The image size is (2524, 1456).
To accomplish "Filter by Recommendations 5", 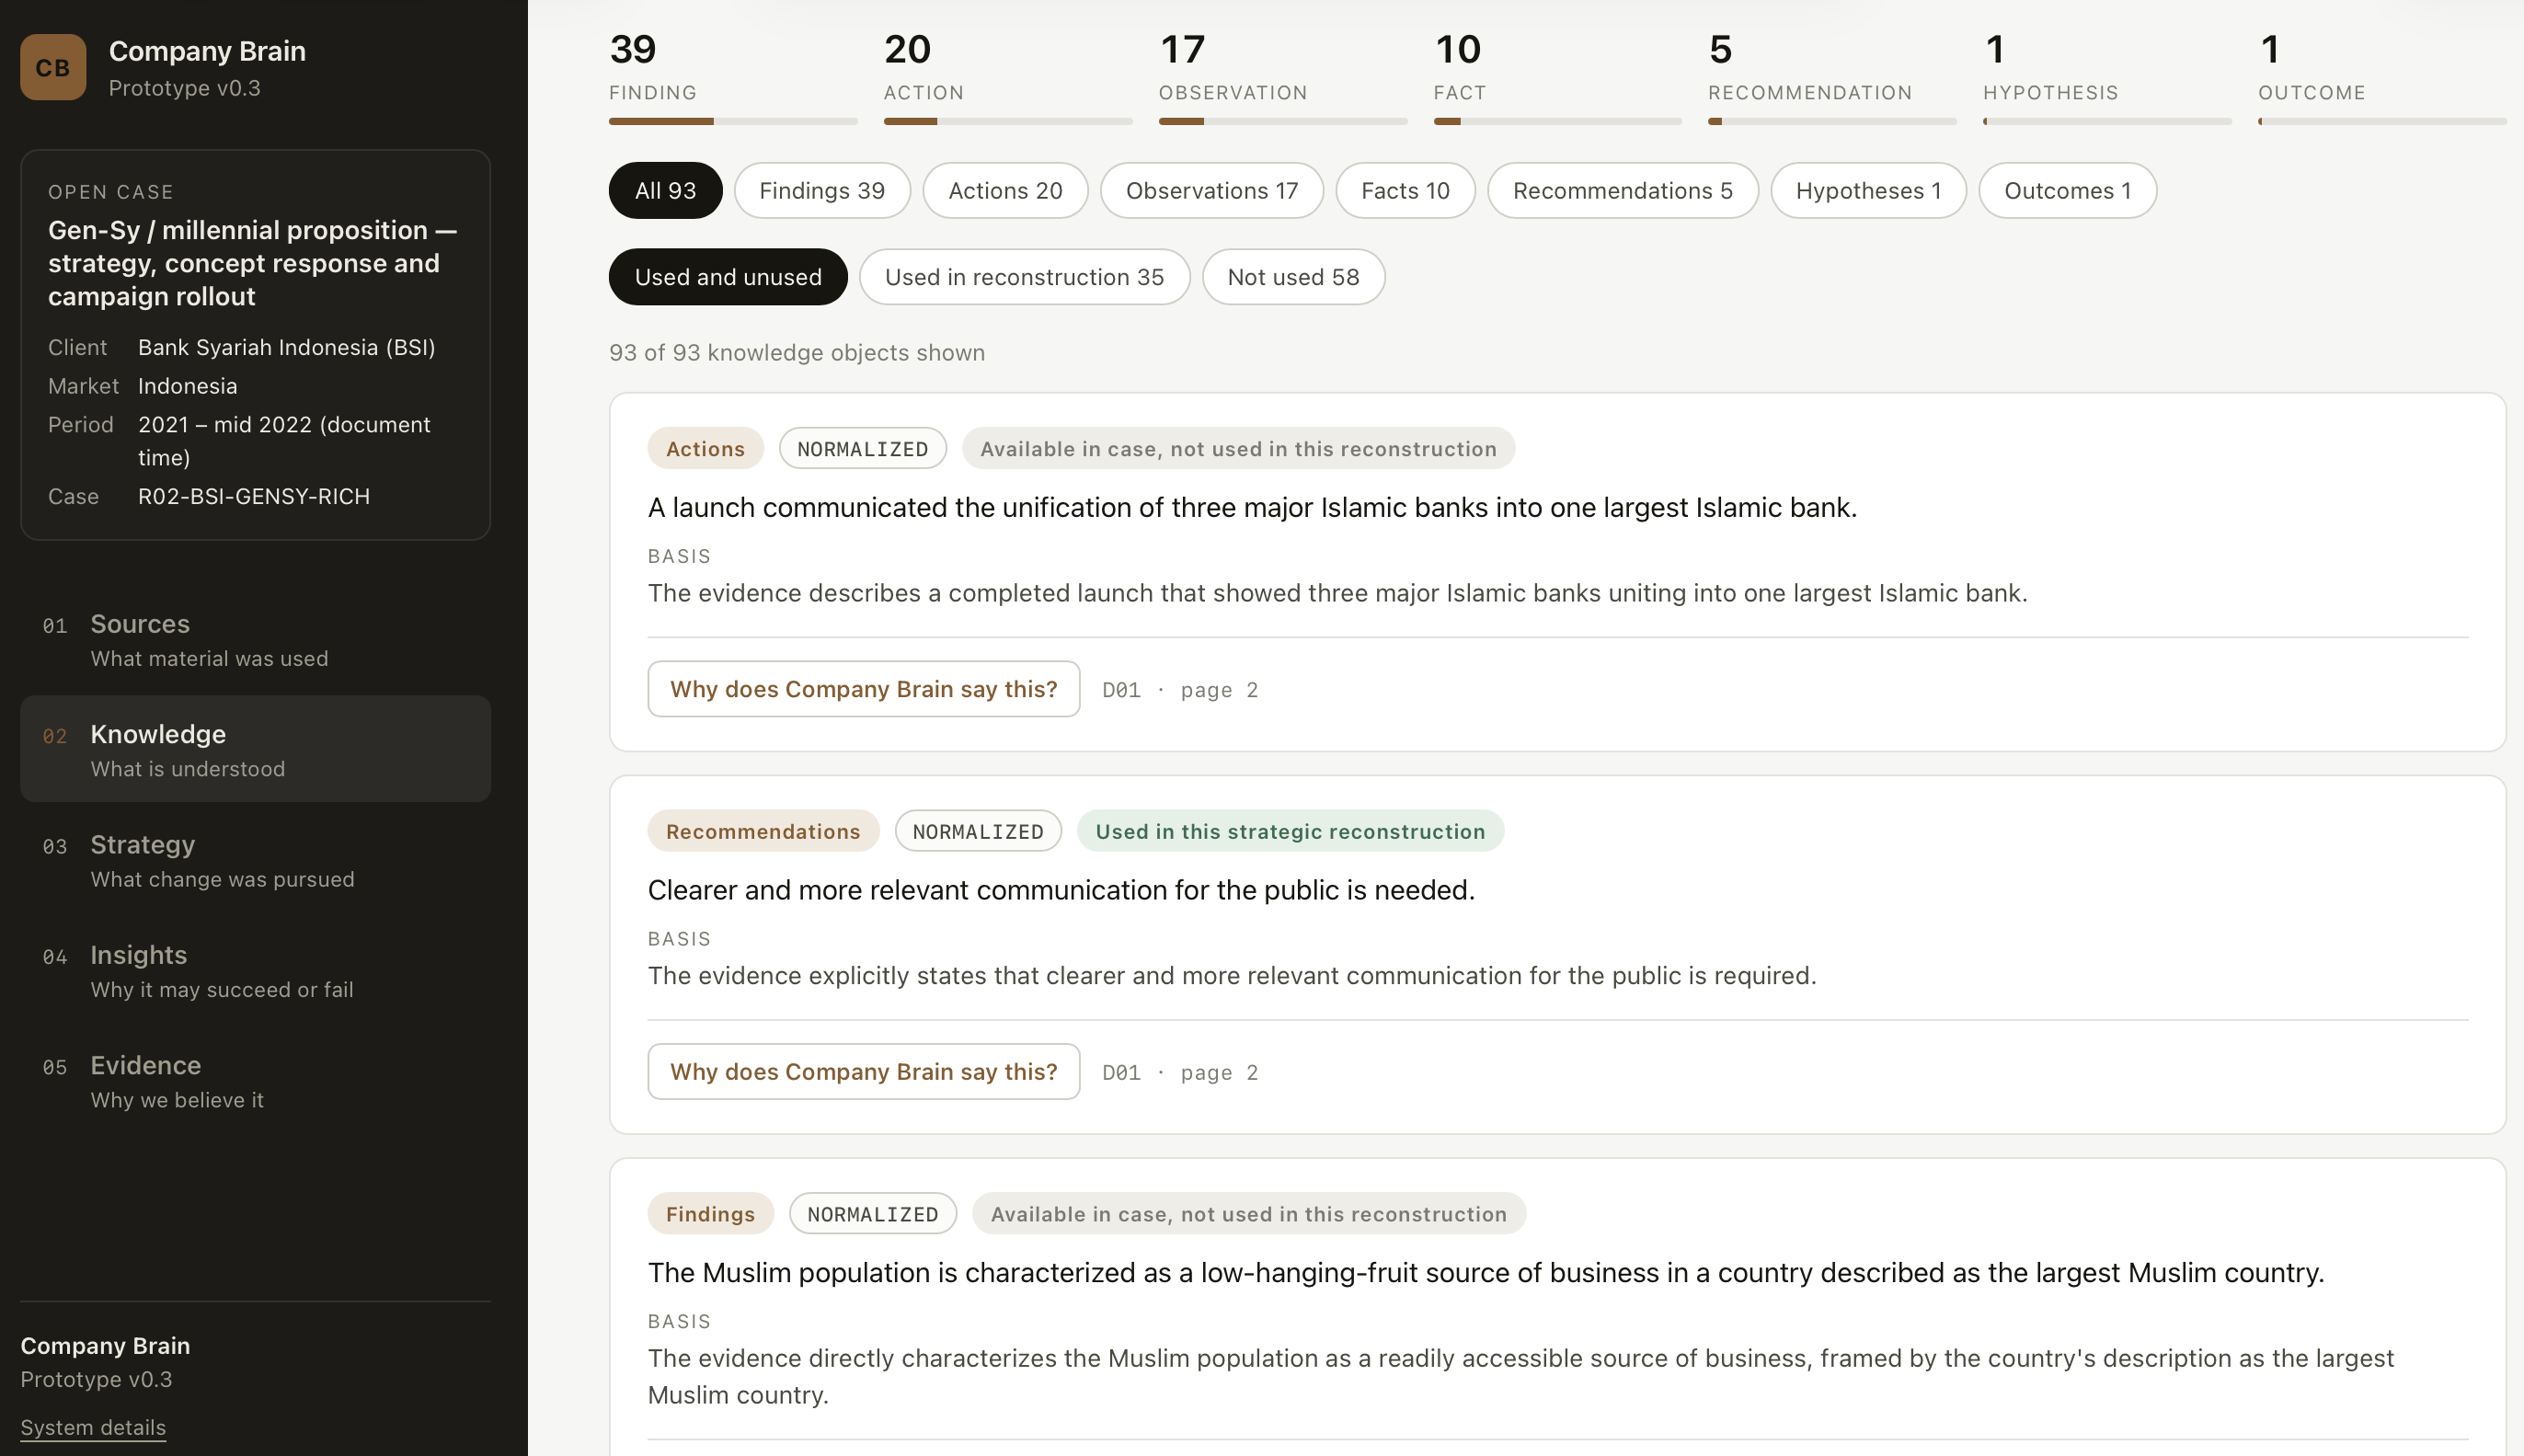I will 1623,190.
